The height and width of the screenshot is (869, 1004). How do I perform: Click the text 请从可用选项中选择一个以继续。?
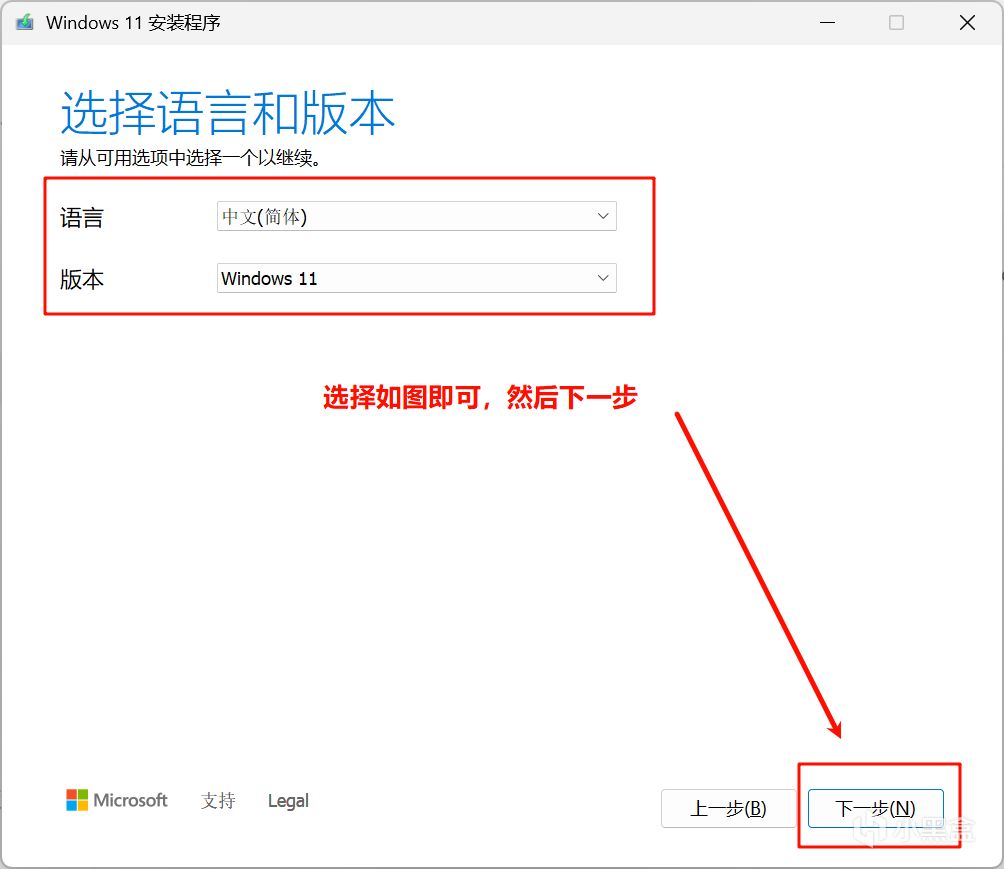pyautogui.click(x=190, y=158)
